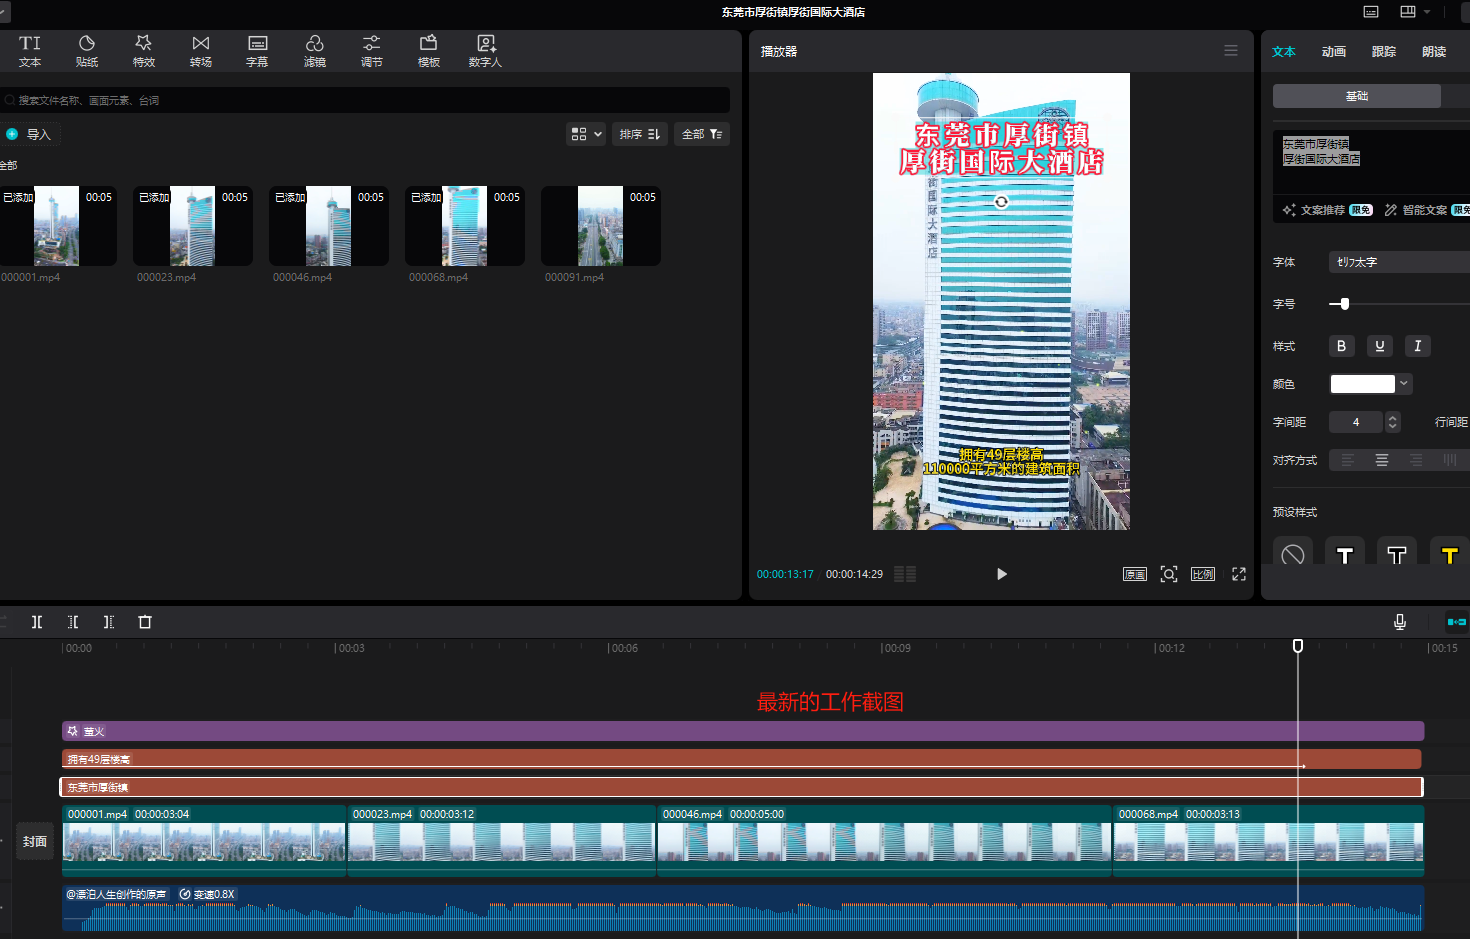Open the 转场 transitions panel
This screenshot has width=1470, height=939.
tap(201, 51)
